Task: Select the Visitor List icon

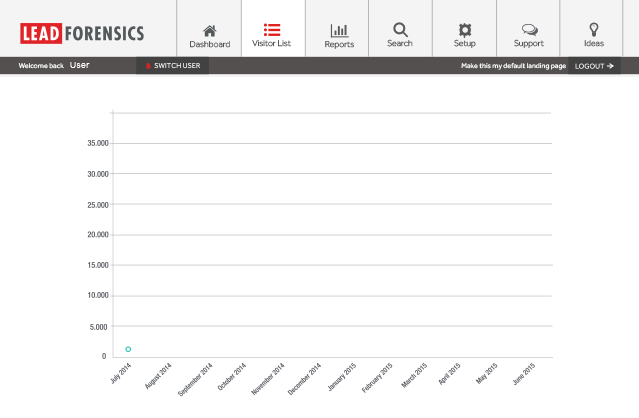Action: coord(272,30)
